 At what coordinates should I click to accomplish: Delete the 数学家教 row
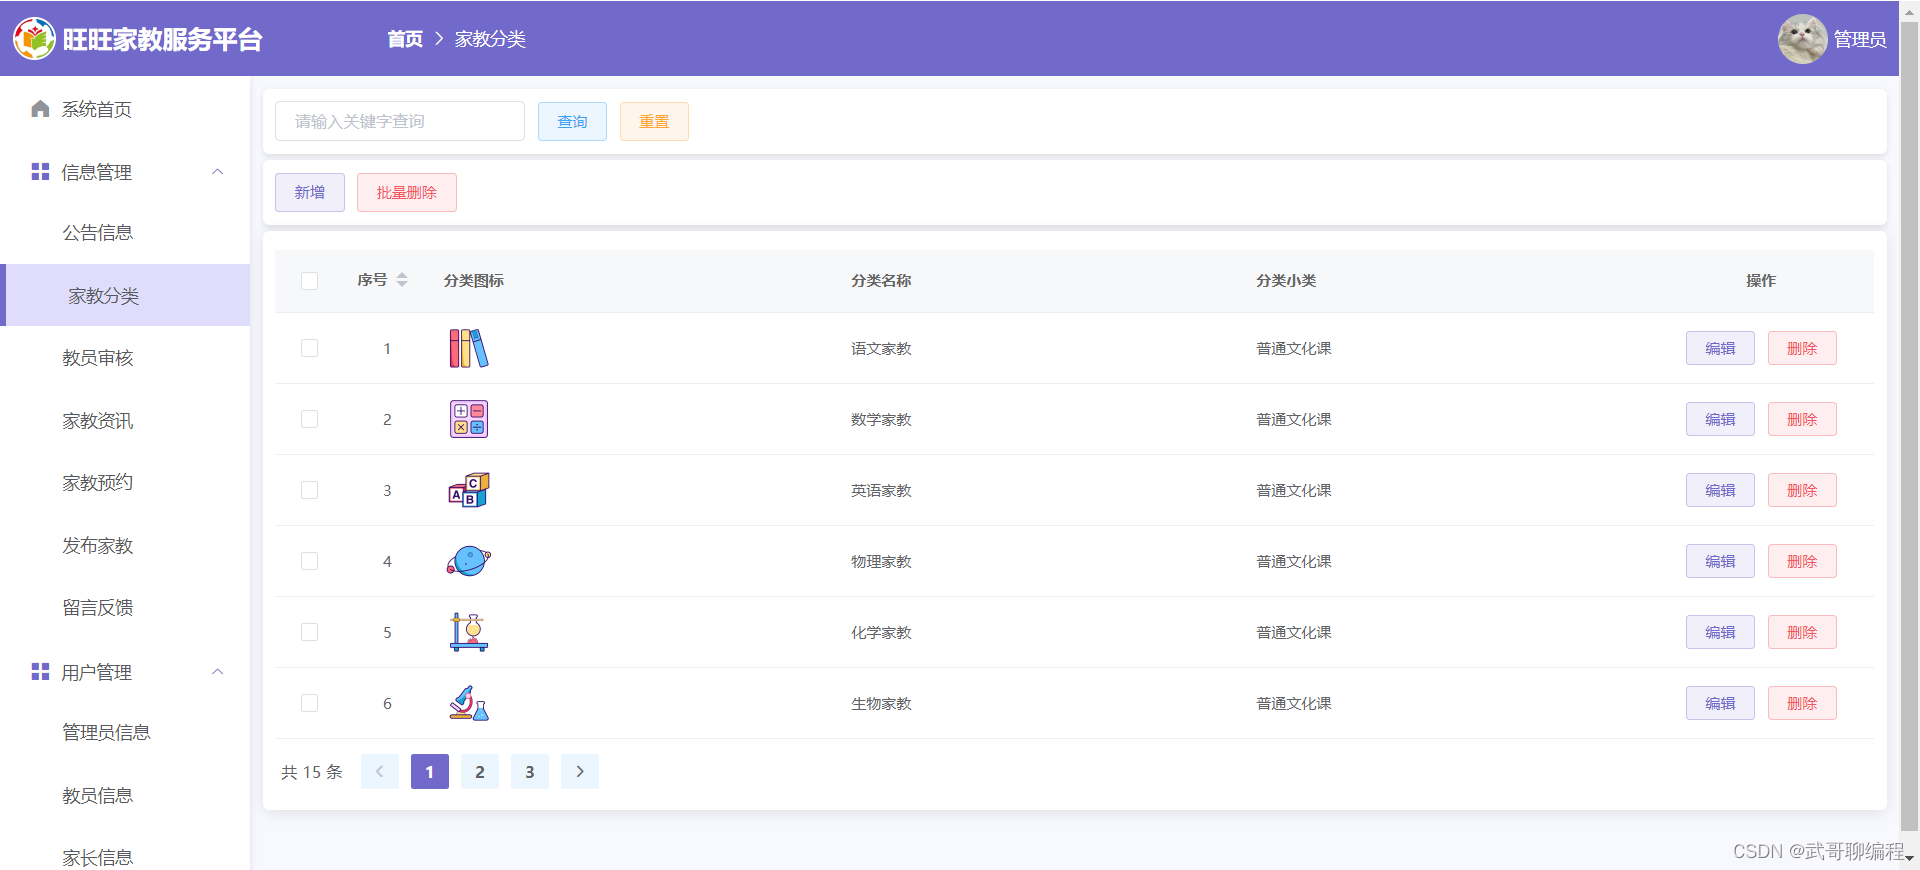click(1802, 419)
